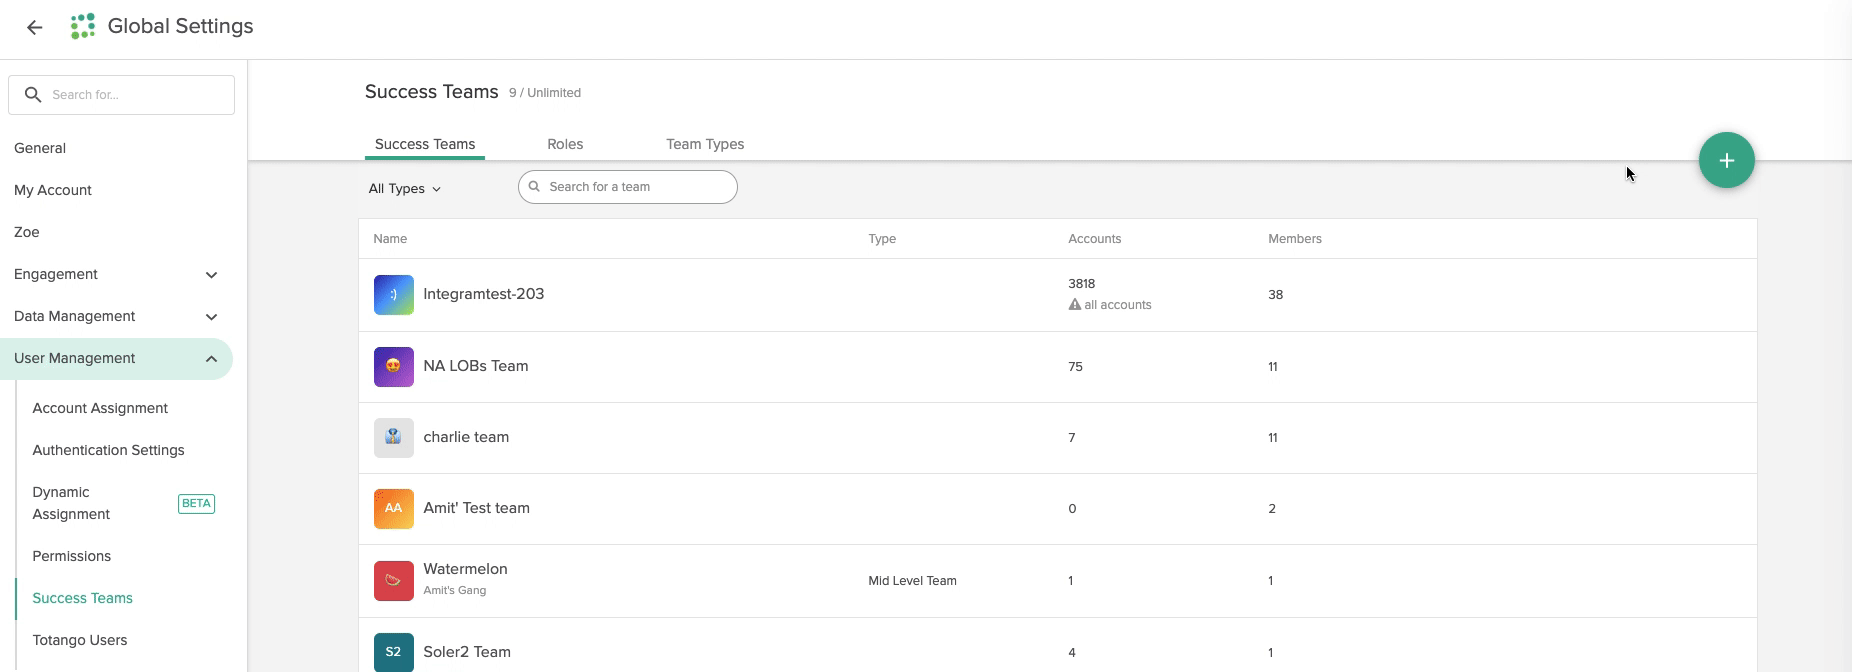Click the 9 / Unlimited count
Viewport: 1852px width, 672px height.
[545, 93]
